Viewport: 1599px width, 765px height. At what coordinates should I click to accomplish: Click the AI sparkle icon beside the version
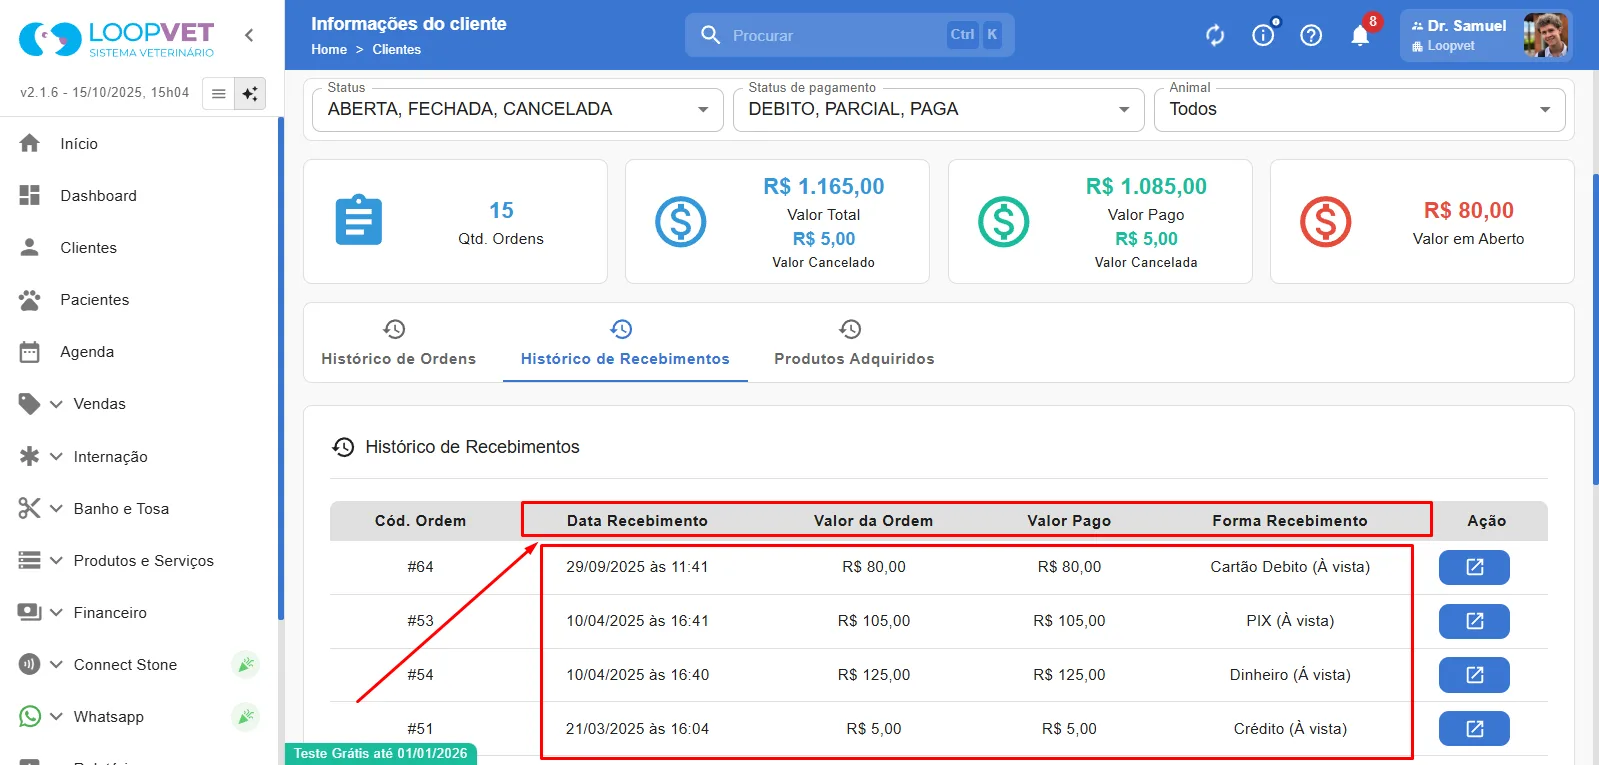[250, 93]
